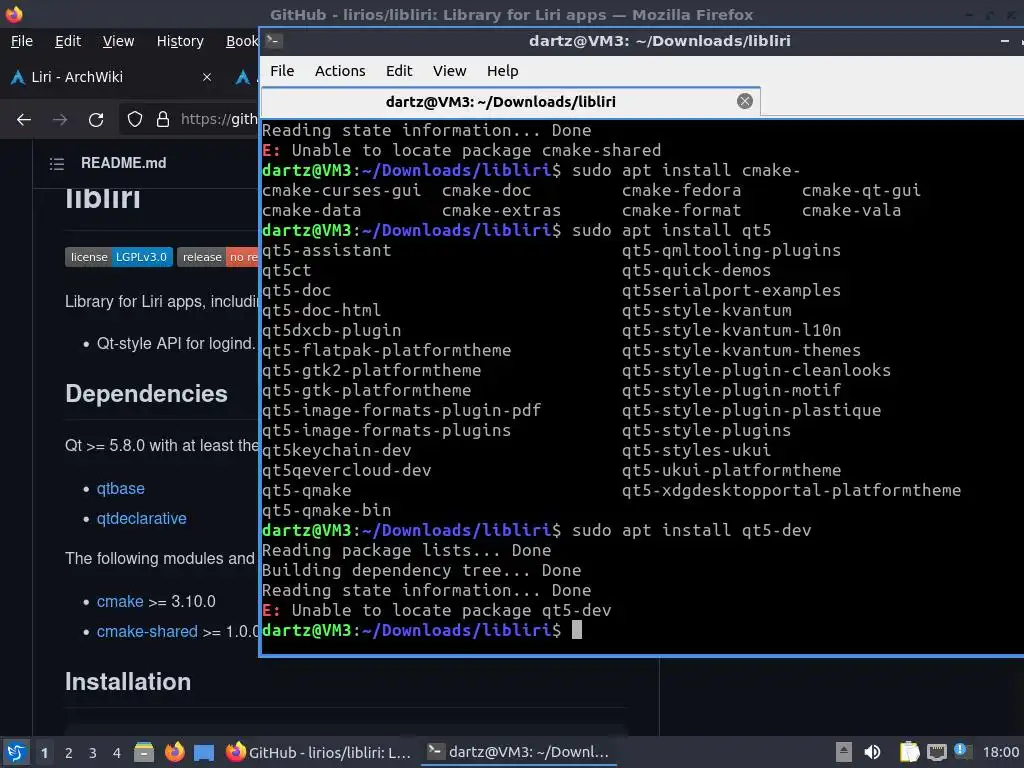Viewport: 1024px width, 768px height.
Task: Open the Firefox File menu
Action: coord(22,41)
